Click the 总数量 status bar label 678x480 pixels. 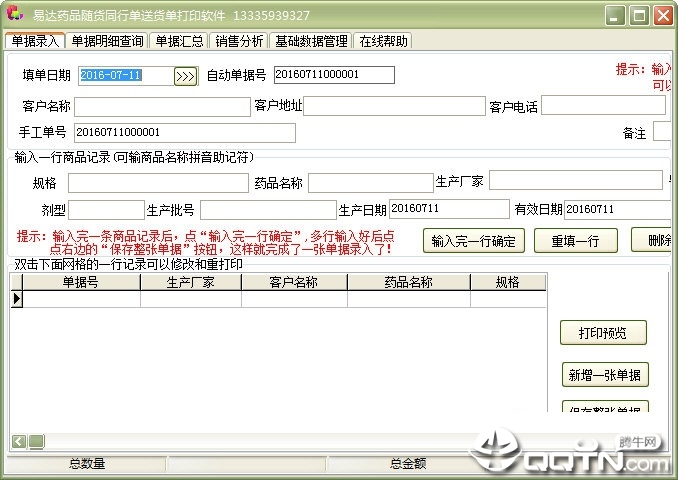click(x=87, y=464)
